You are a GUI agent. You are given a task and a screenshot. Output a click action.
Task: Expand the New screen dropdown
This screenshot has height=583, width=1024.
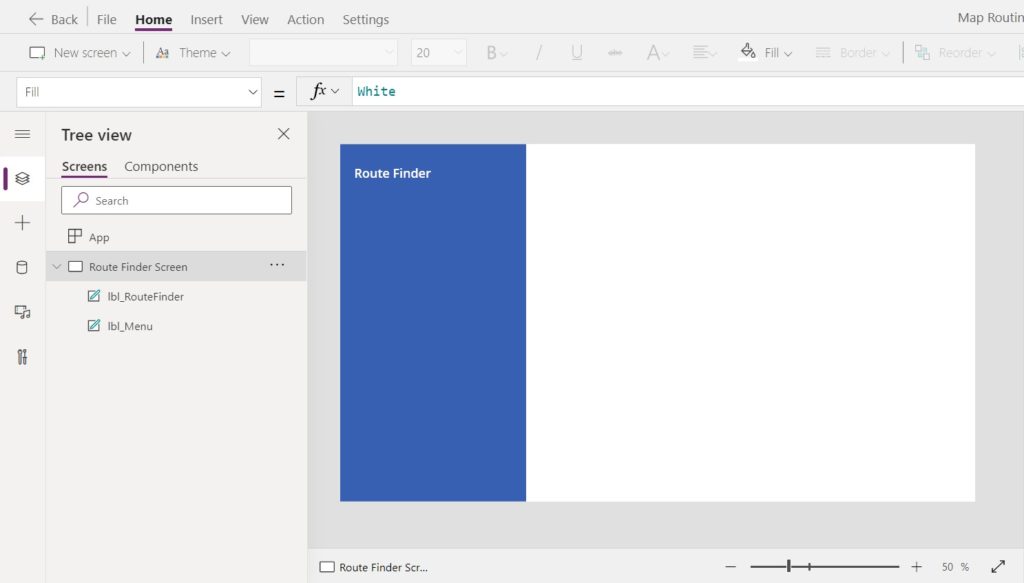pyautogui.click(x=80, y=52)
